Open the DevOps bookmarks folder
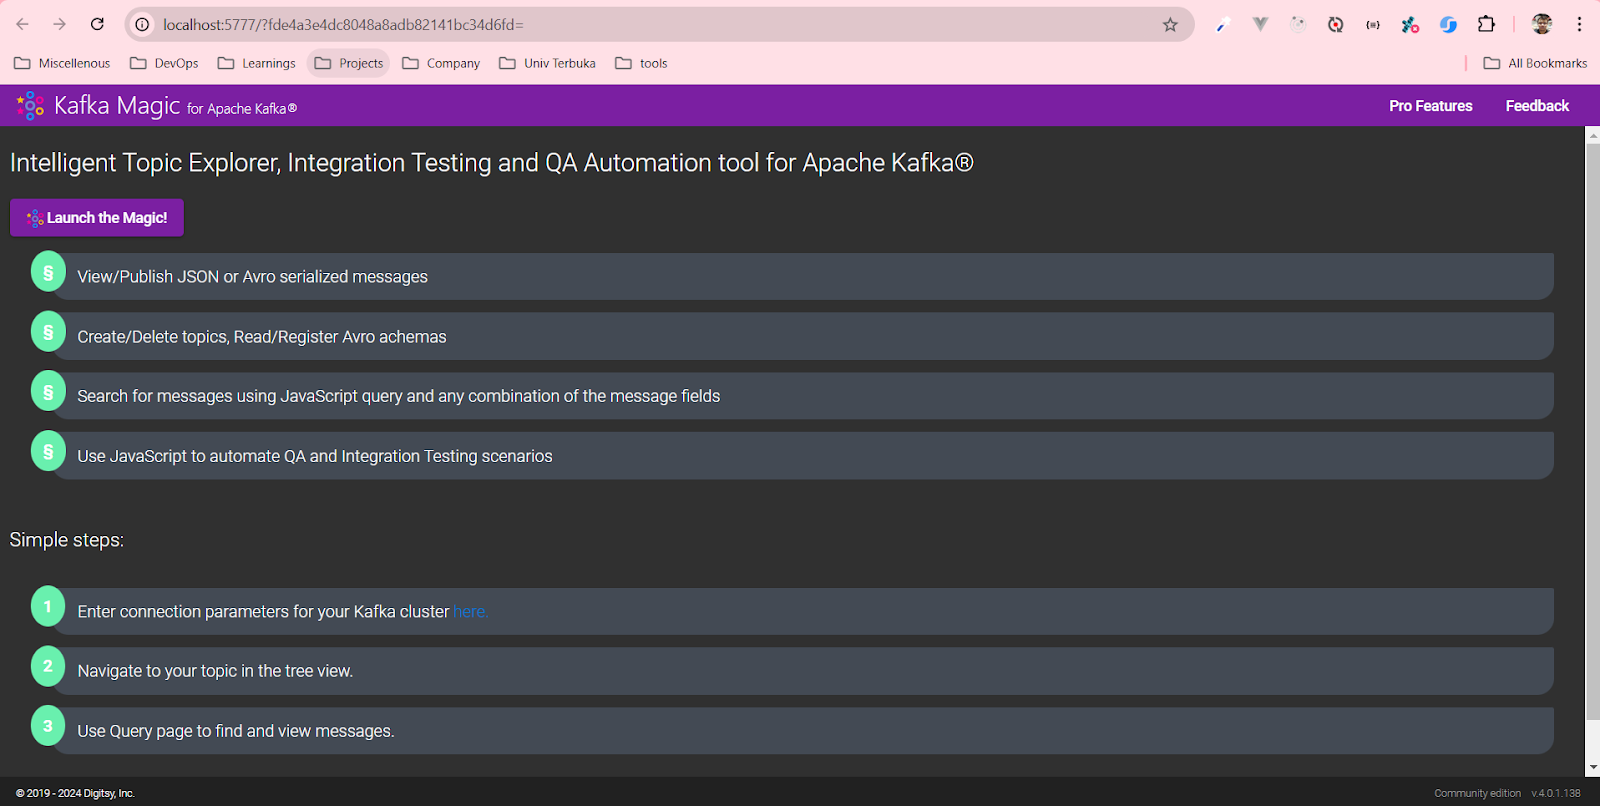Screen dimensions: 1600x806 pyautogui.click(x=164, y=63)
